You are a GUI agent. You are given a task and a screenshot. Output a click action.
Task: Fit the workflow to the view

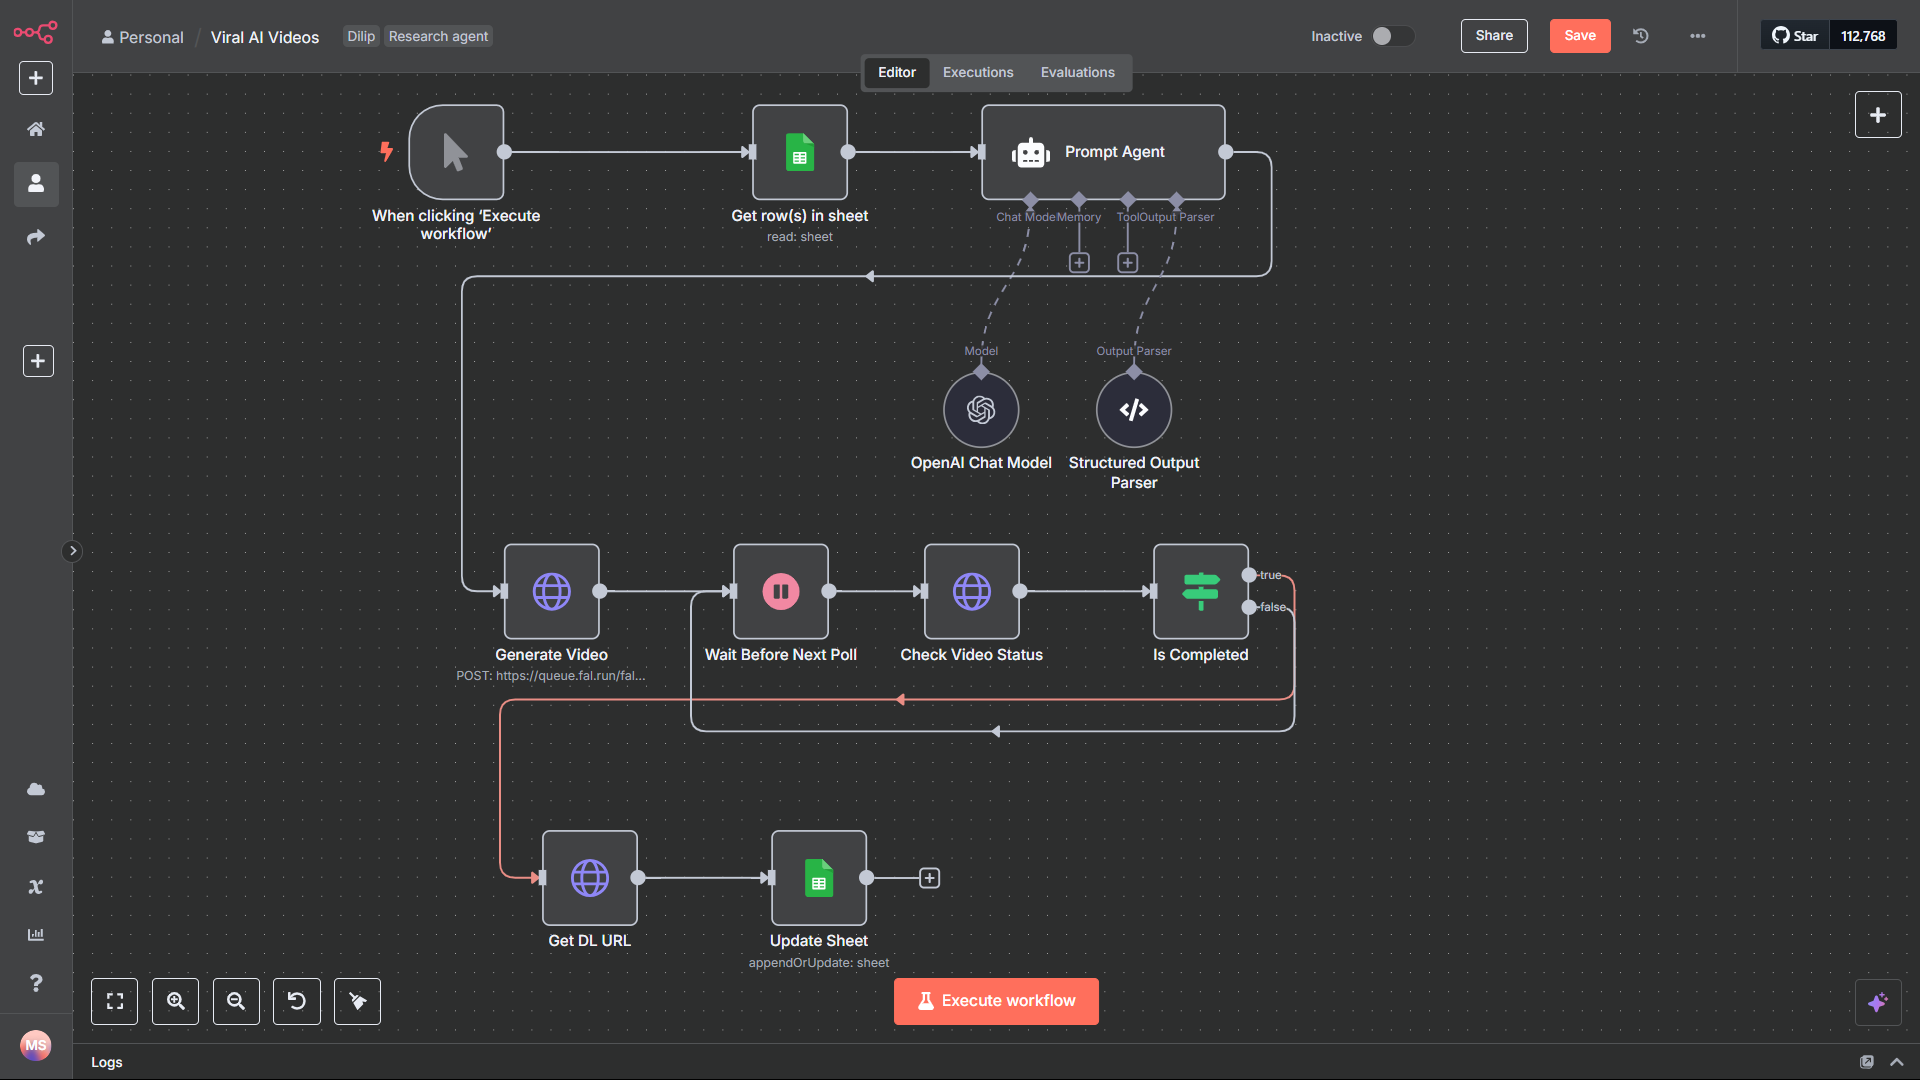pos(114,1001)
